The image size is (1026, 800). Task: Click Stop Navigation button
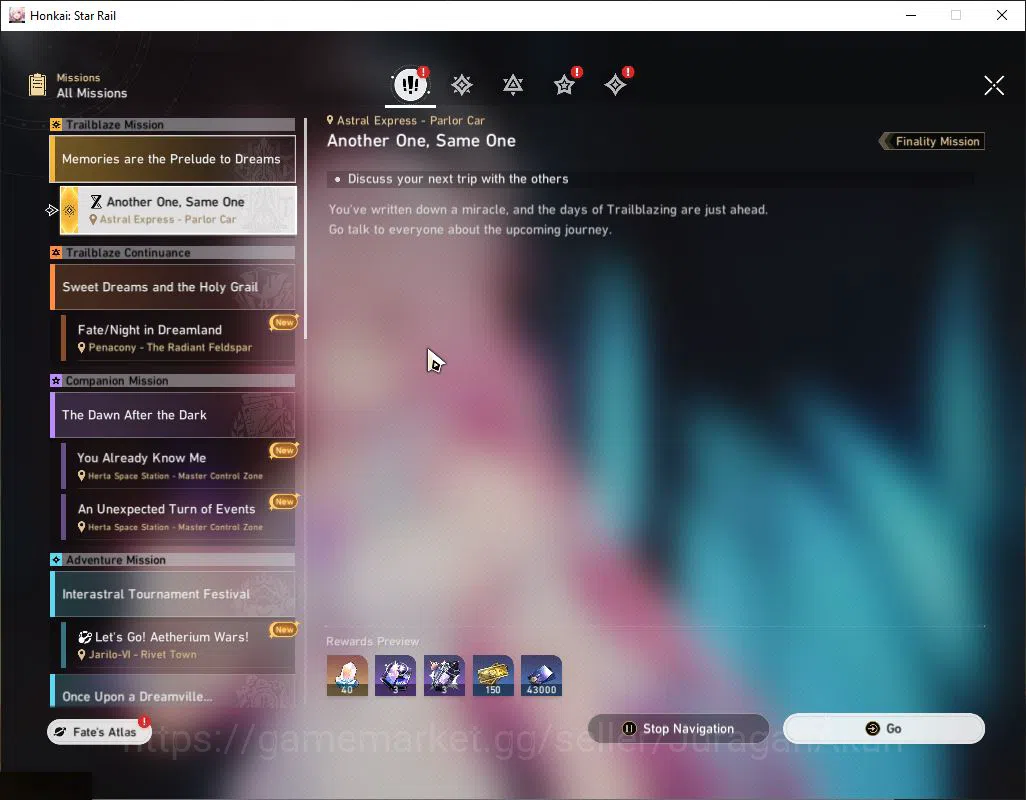point(678,728)
